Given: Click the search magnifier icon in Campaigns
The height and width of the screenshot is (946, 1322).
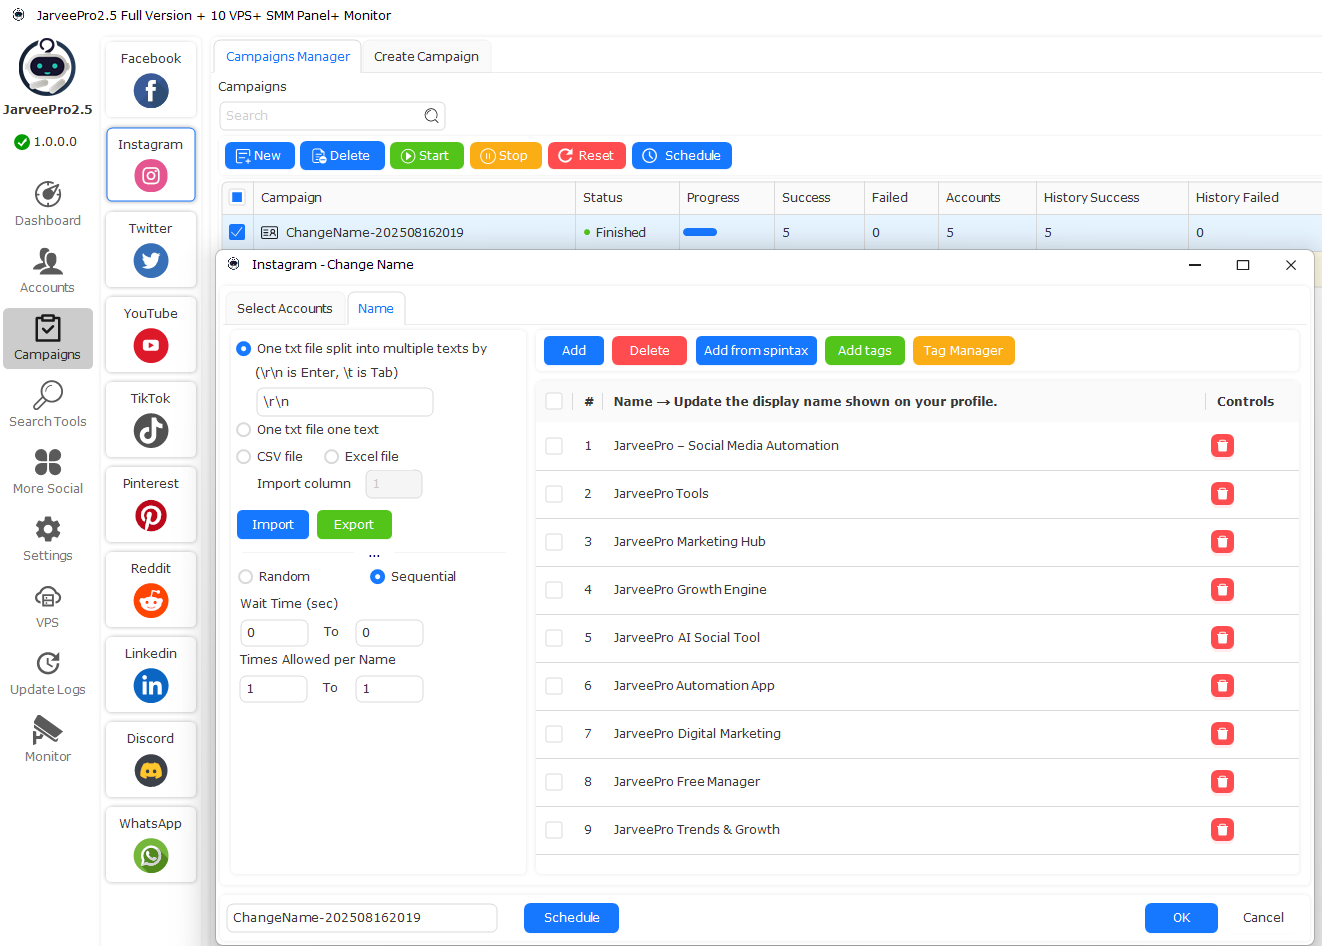Looking at the screenshot, I should coord(431,116).
